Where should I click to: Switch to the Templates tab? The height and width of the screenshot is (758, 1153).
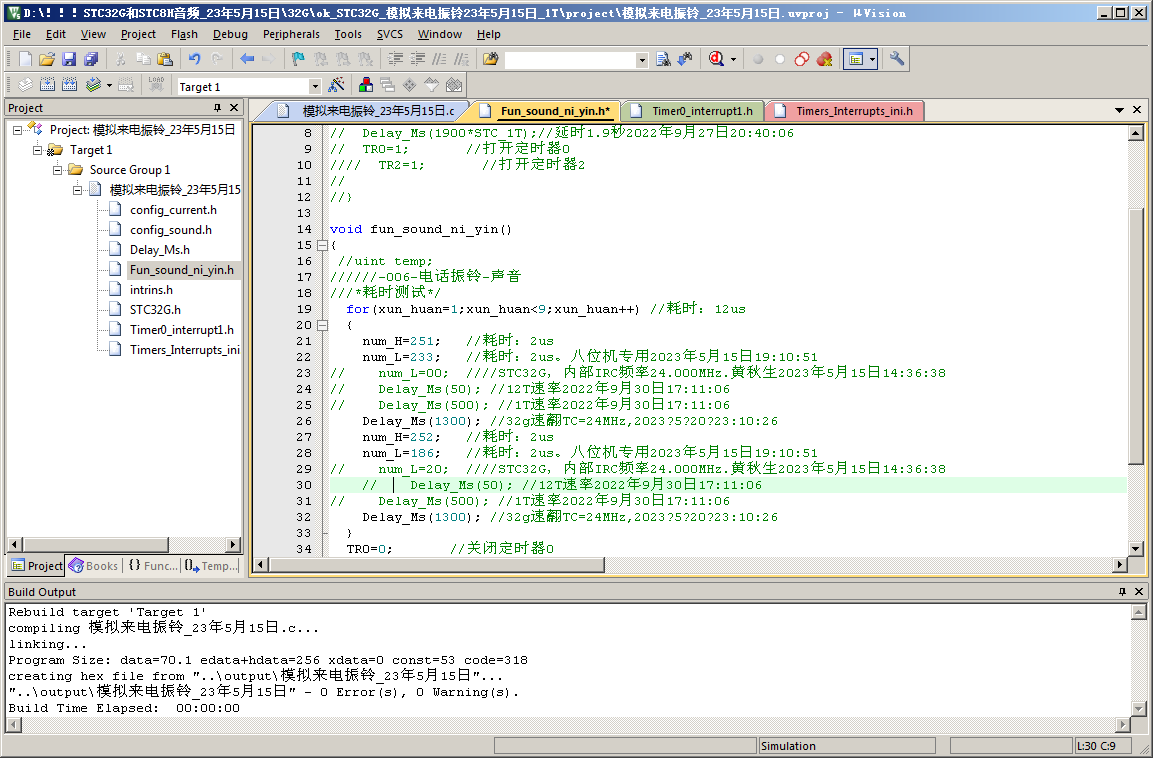212,565
